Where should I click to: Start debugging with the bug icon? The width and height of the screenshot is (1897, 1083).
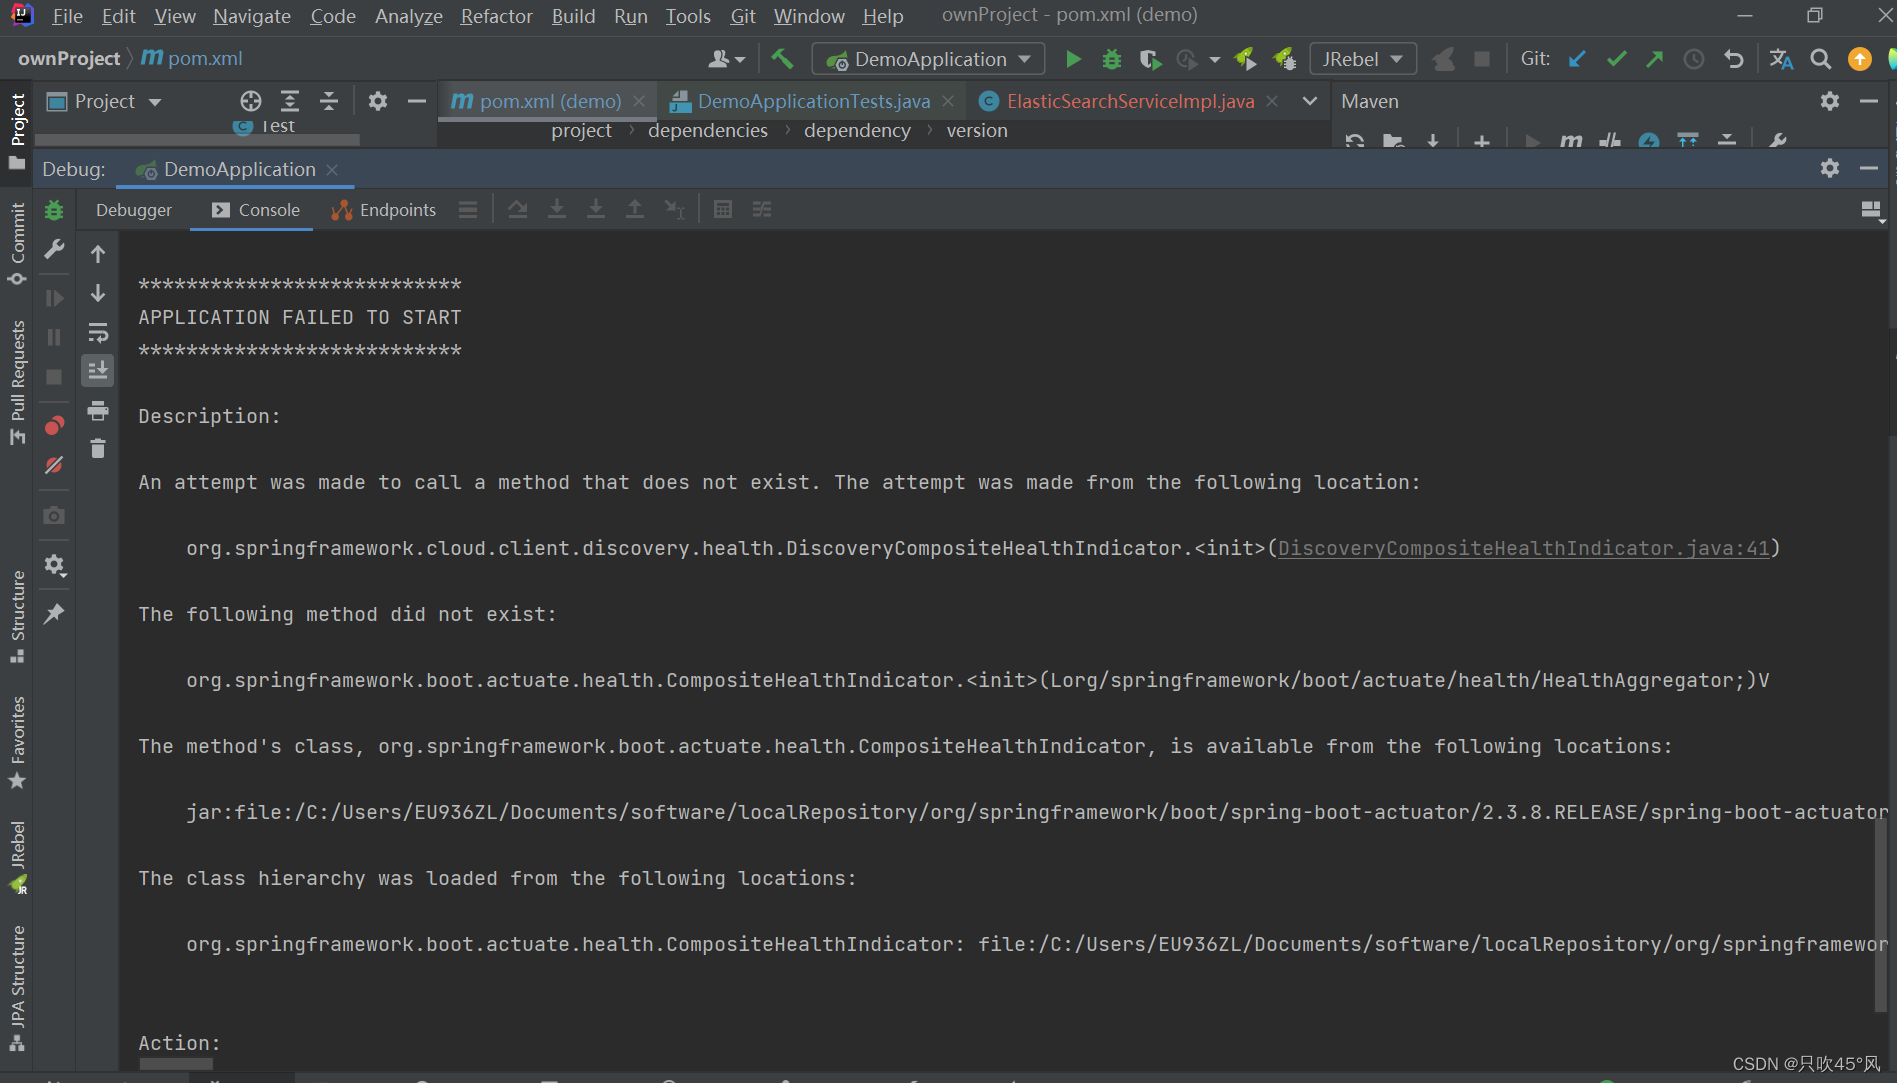[1111, 59]
